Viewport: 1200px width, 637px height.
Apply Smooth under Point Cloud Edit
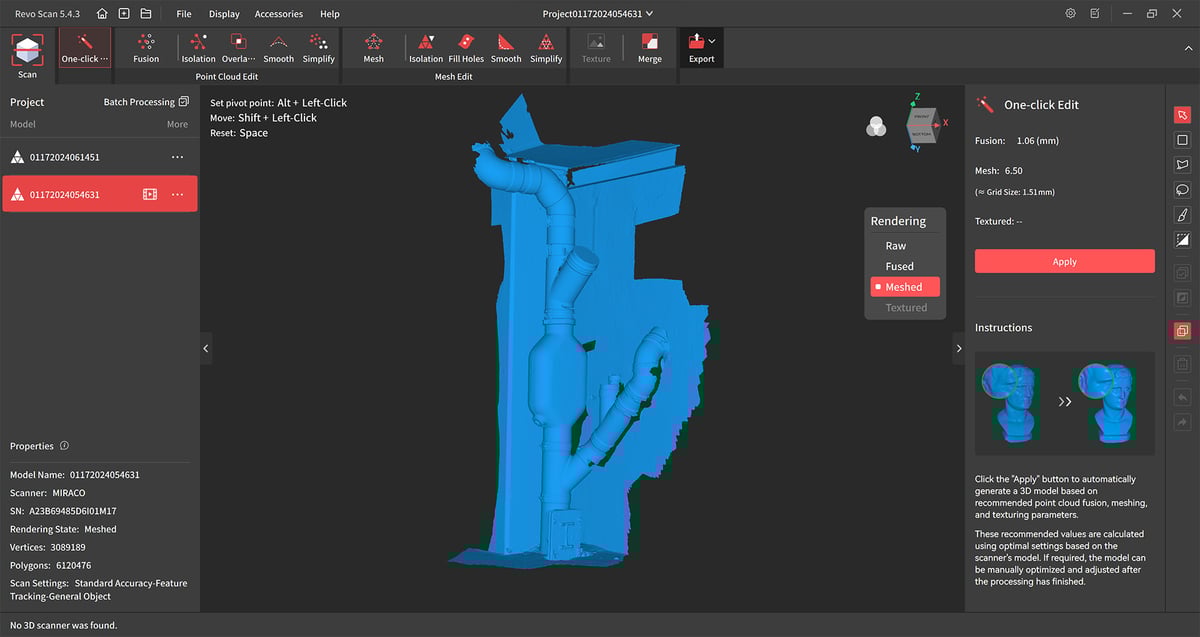(x=278, y=47)
